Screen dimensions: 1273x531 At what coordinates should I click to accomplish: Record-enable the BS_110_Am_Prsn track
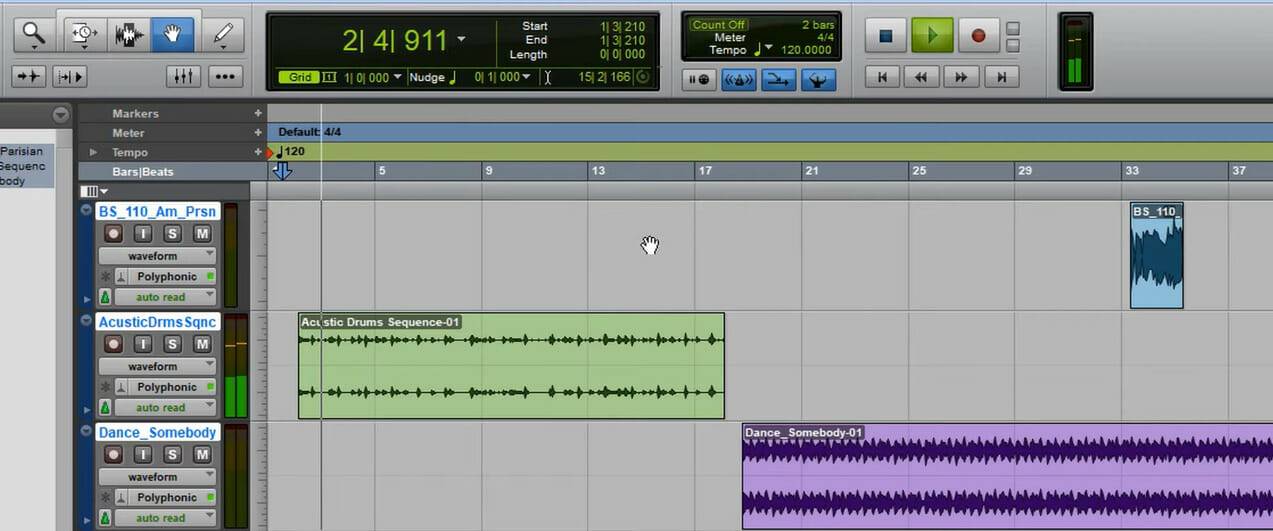114,233
